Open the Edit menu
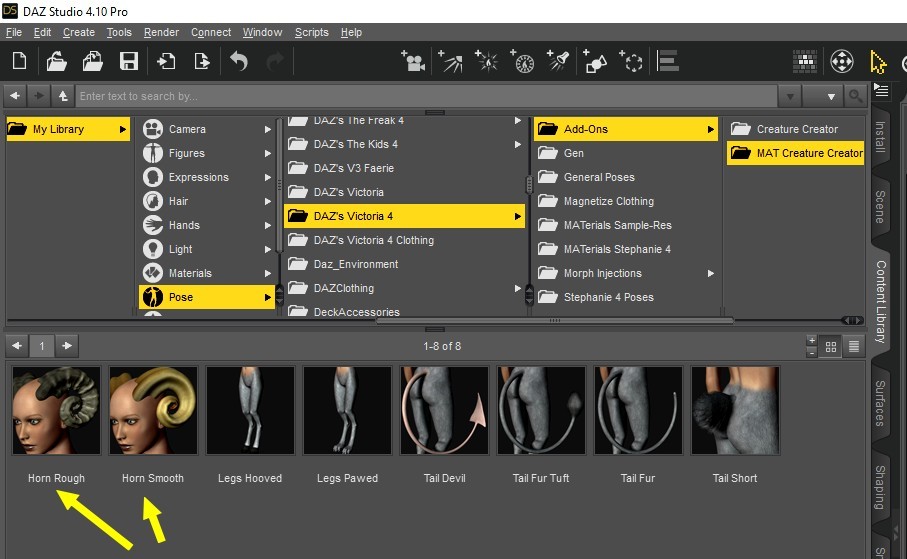This screenshot has height=559, width=907. [x=42, y=32]
